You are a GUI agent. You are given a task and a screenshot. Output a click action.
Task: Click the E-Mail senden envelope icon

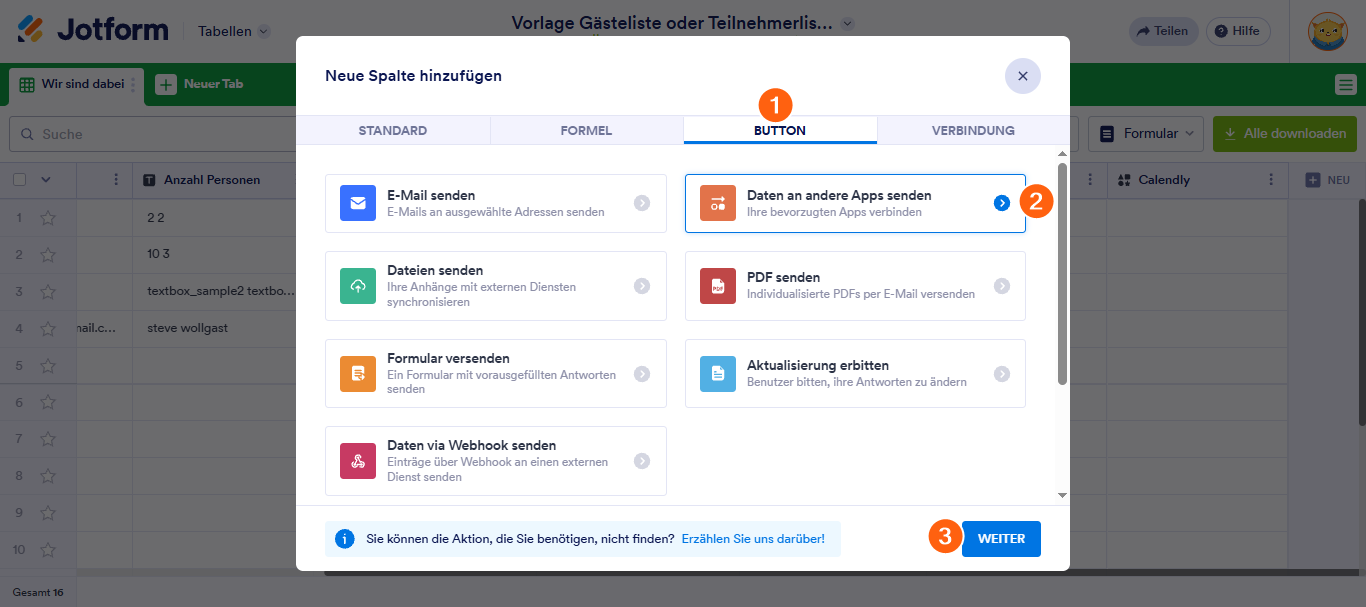[x=357, y=204]
